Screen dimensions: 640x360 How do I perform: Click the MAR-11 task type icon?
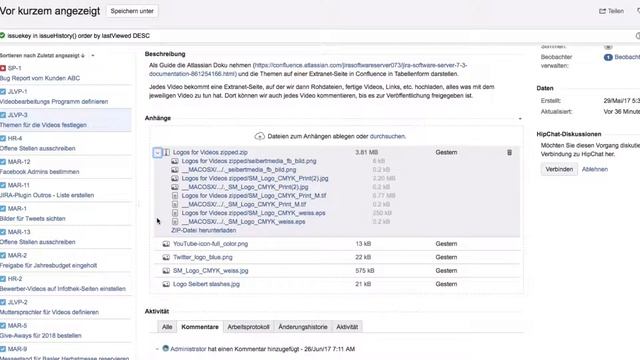(x=3, y=185)
